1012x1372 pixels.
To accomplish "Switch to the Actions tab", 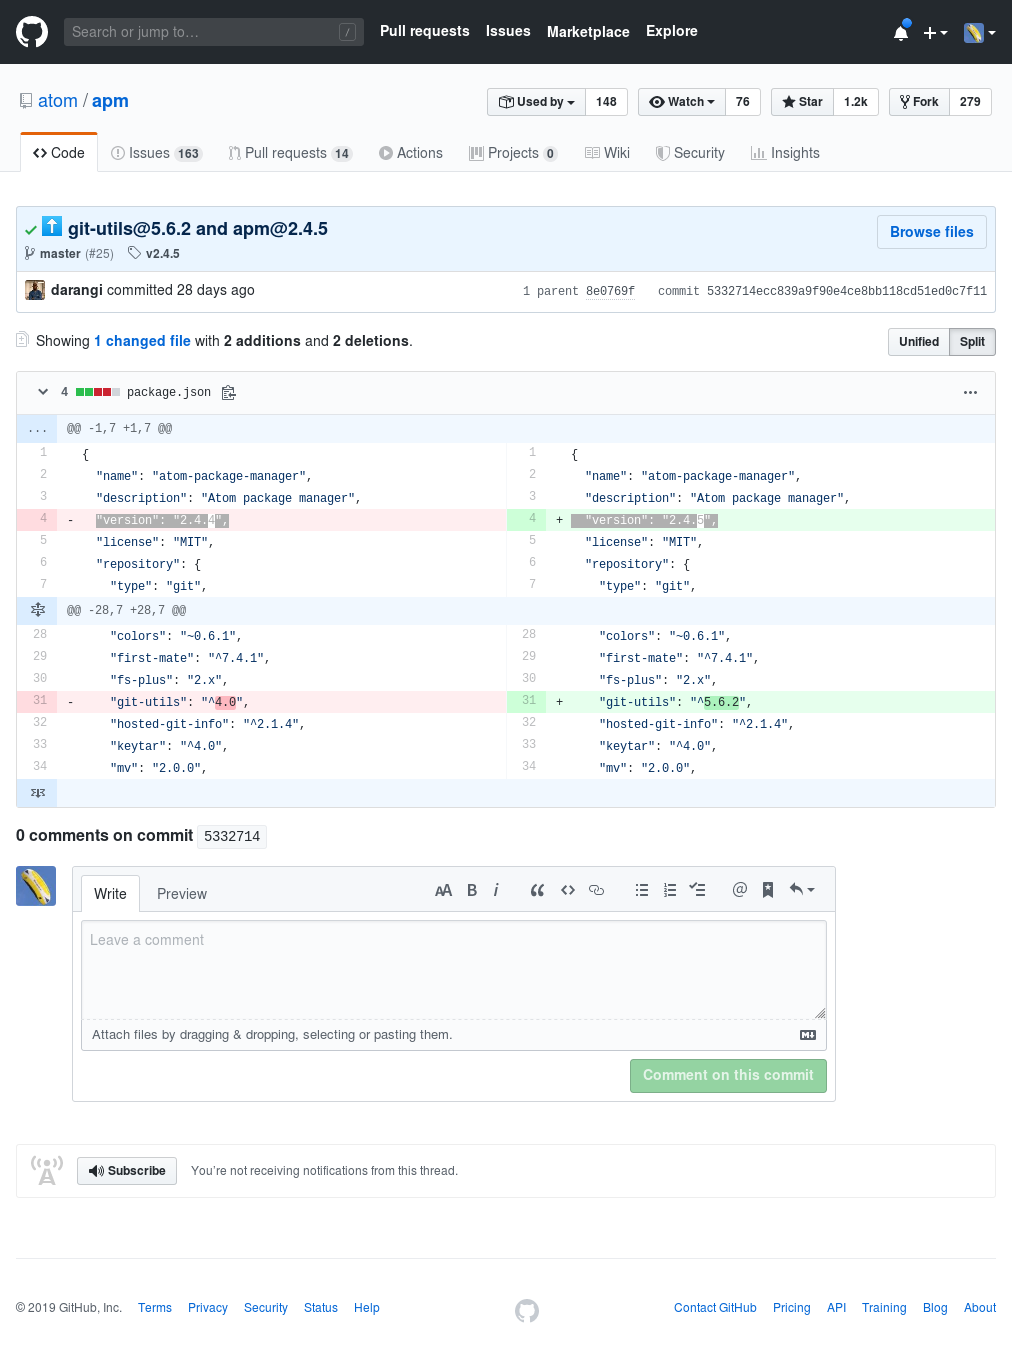I will (x=411, y=153).
